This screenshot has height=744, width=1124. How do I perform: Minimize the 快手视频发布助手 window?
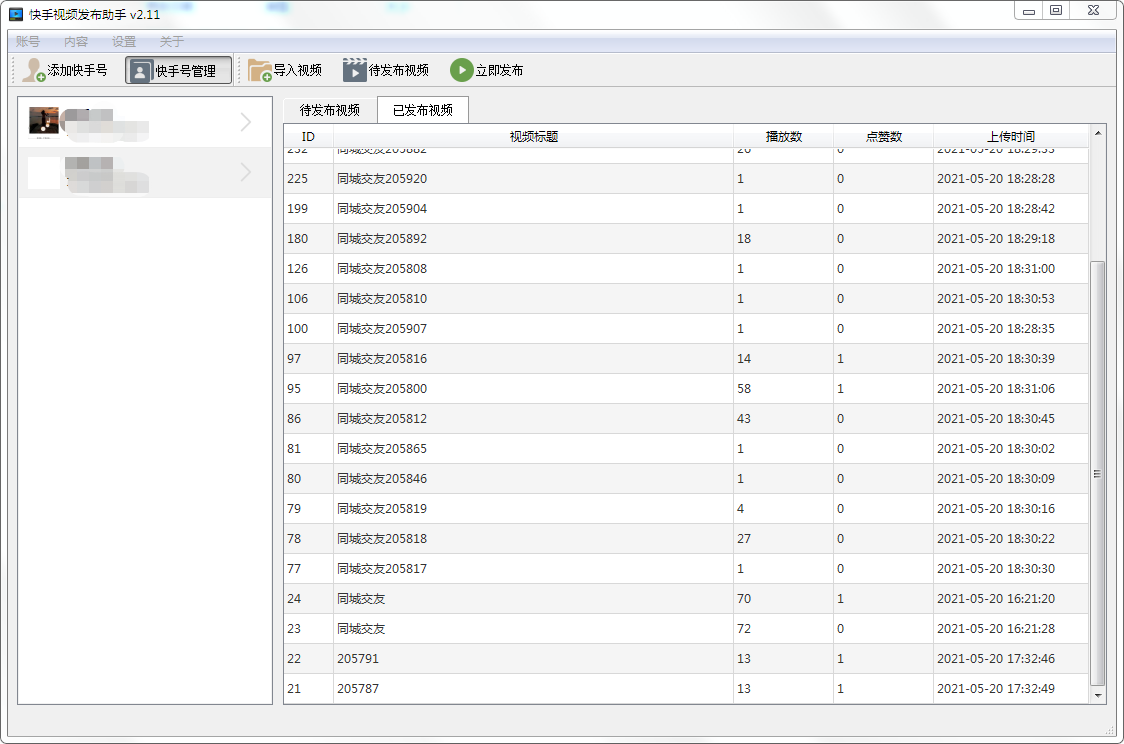[1029, 11]
